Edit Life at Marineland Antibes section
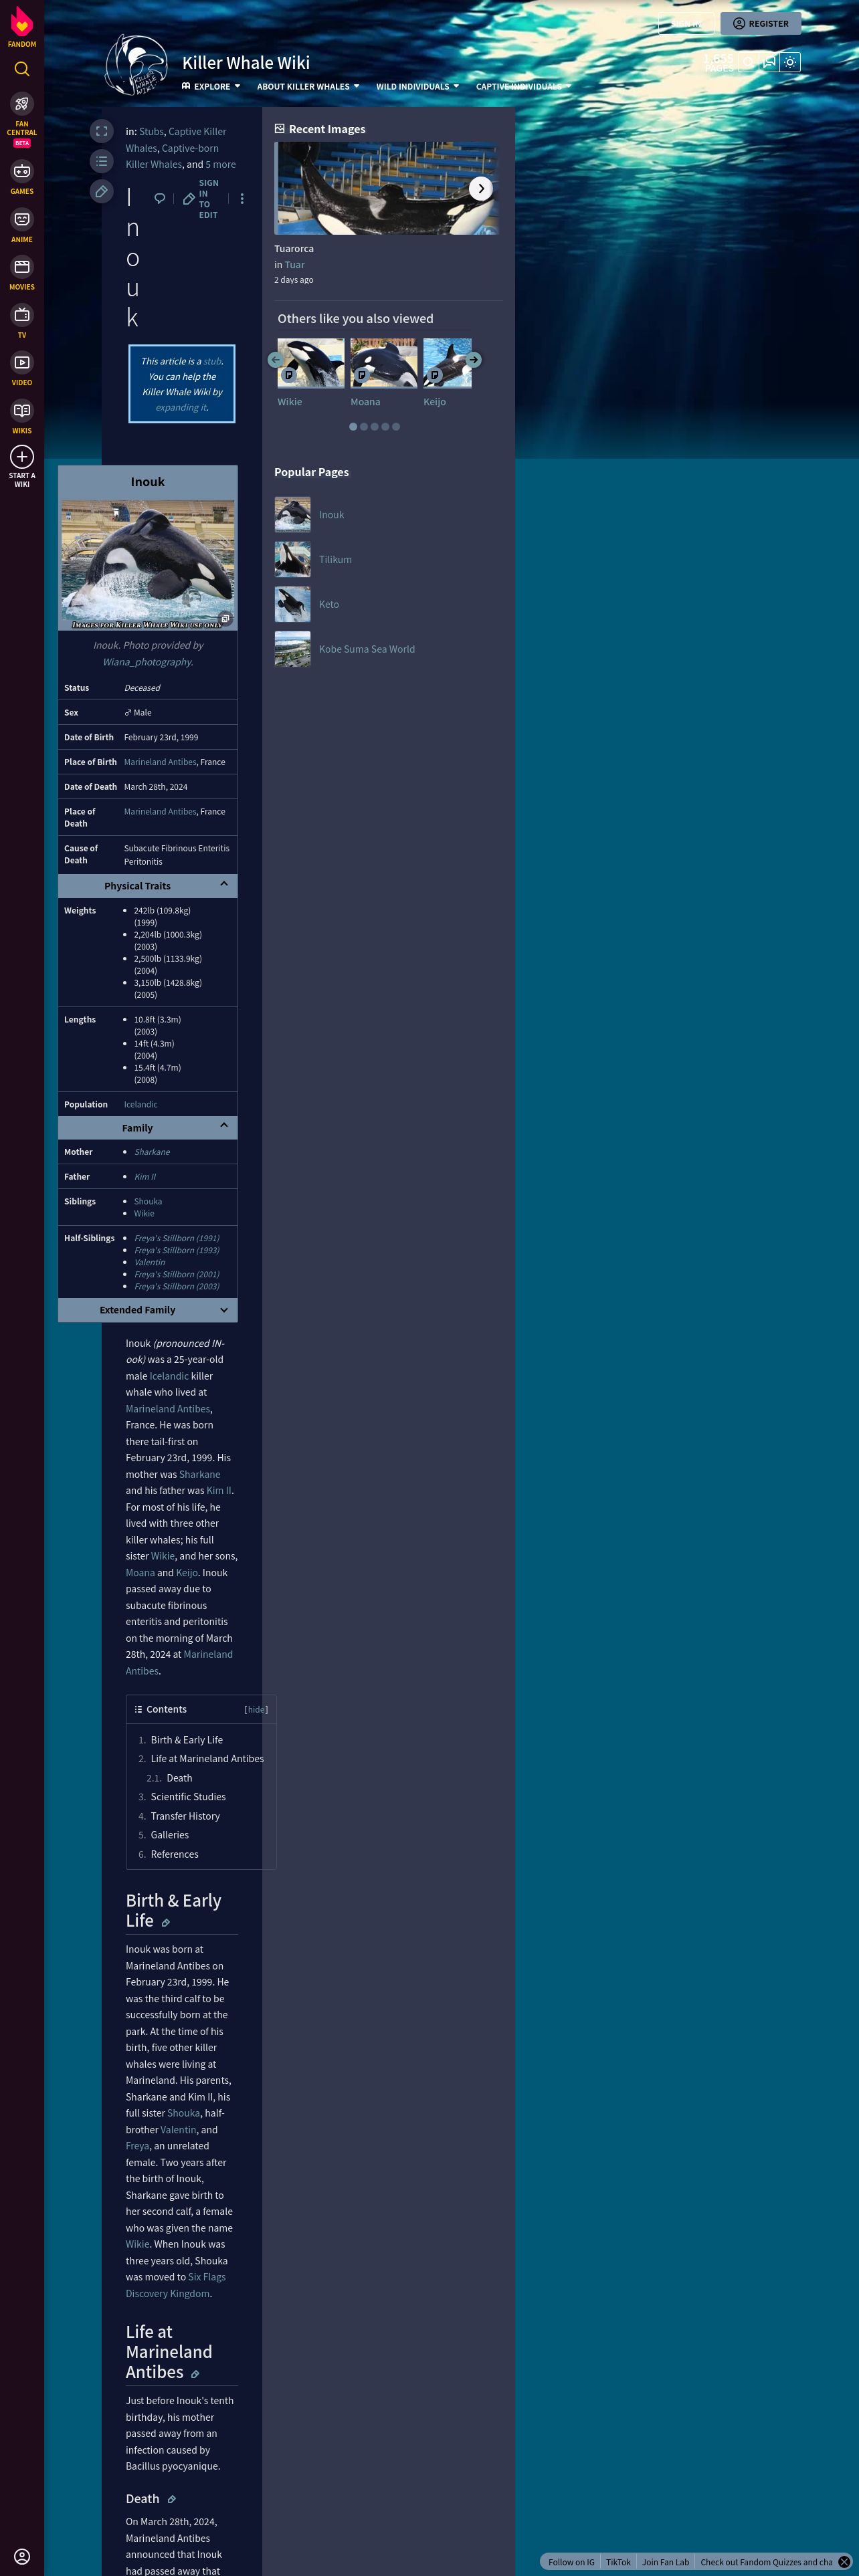Viewport: 859px width, 2576px height. [195, 2373]
